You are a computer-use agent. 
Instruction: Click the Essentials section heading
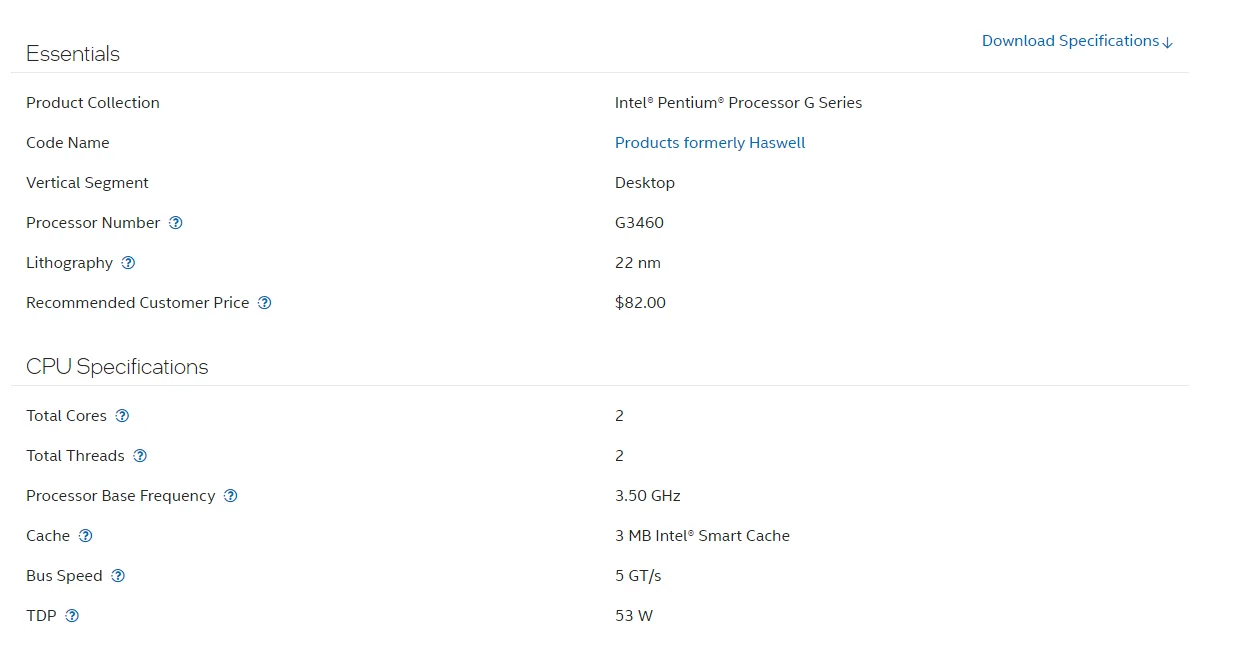[73, 54]
